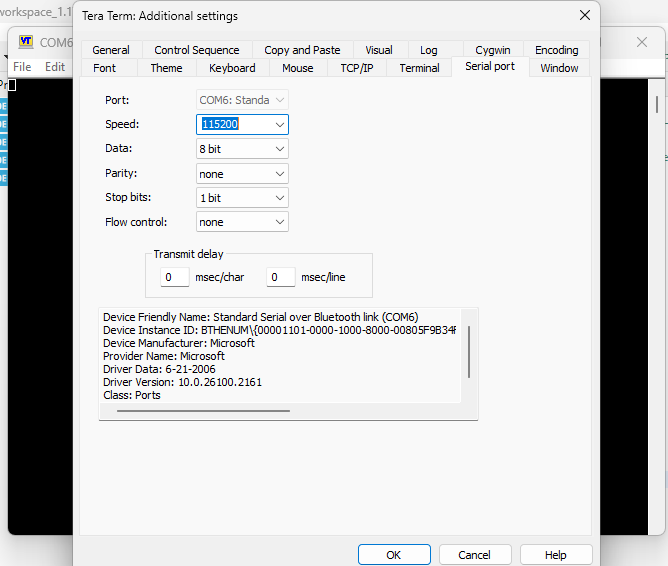Click the Driver Data 6-21-2006 line
Screen dimensions: 668x566
click(159, 369)
